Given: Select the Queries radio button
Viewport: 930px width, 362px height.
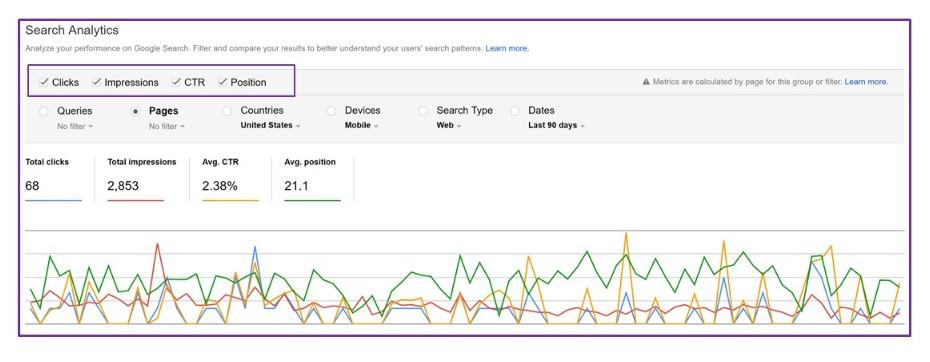Looking at the screenshot, I should click(x=43, y=111).
